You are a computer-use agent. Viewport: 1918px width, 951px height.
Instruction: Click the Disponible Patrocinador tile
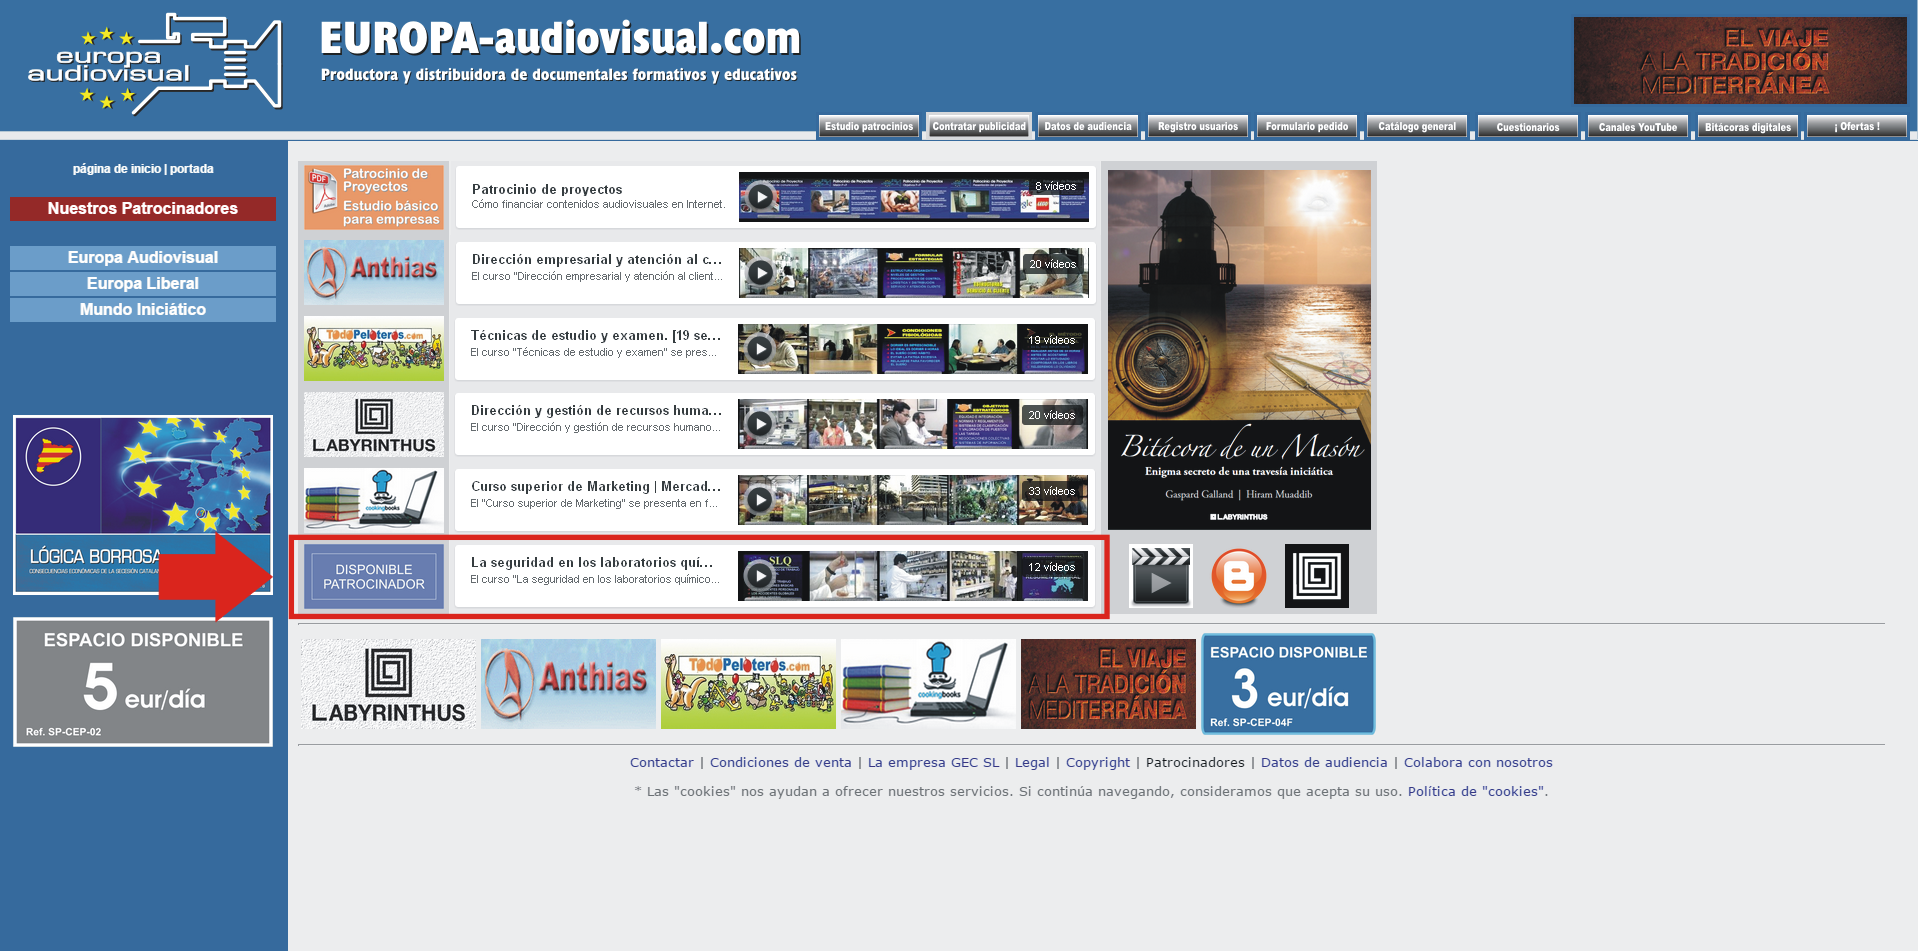pos(374,576)
